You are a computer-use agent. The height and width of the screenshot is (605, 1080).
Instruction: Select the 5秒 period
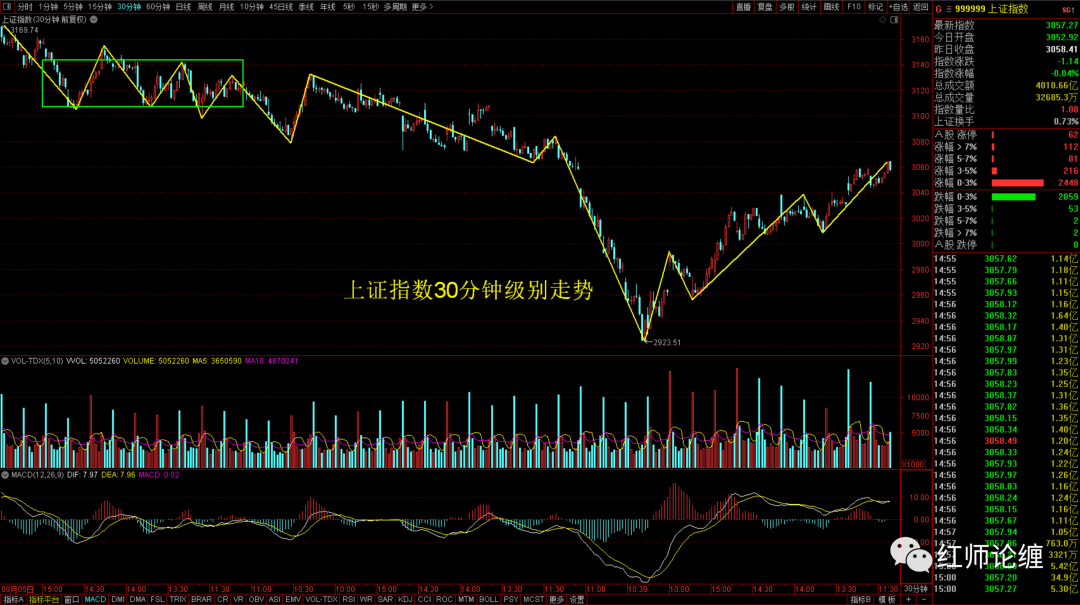349,7
